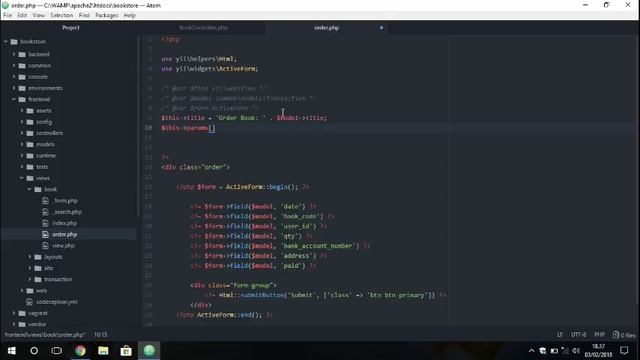Image resolution: width=640 pixels, height=360 pixels.
Task: Open the Windows Start menu
Action: [11, 351]
